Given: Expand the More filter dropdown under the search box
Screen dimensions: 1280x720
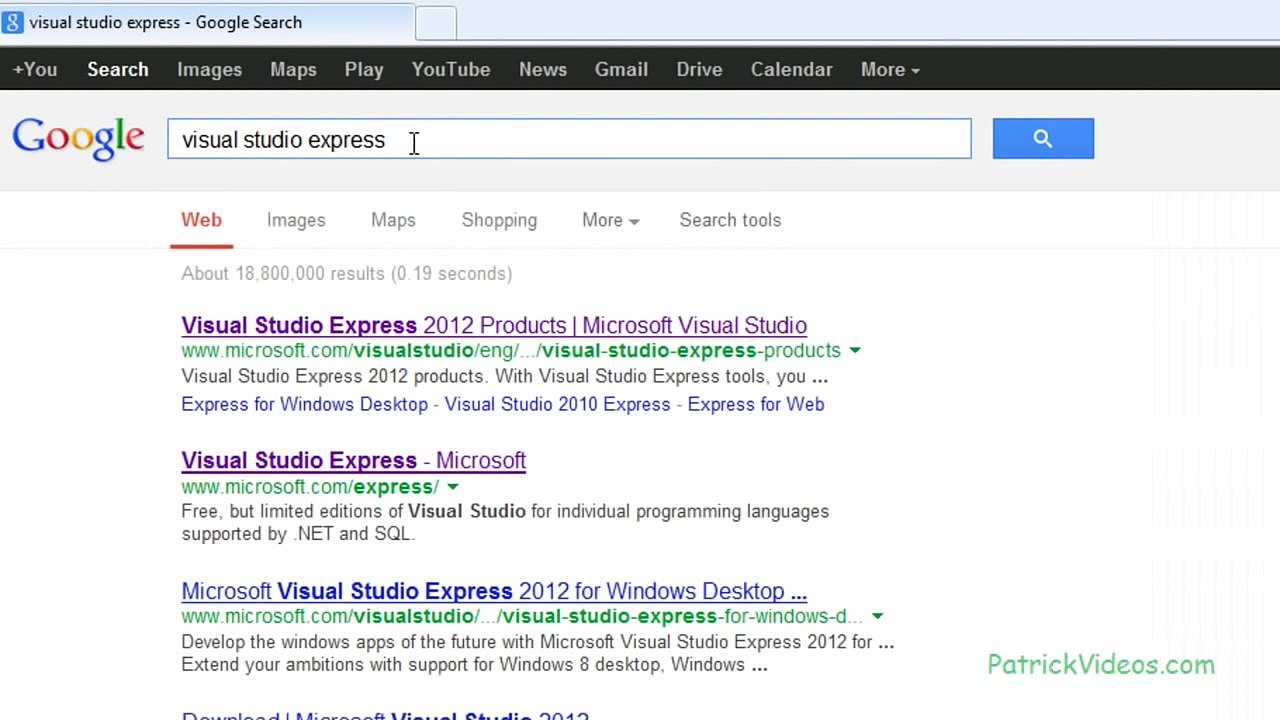Looking at the screenshot, I should coord(610,220).
